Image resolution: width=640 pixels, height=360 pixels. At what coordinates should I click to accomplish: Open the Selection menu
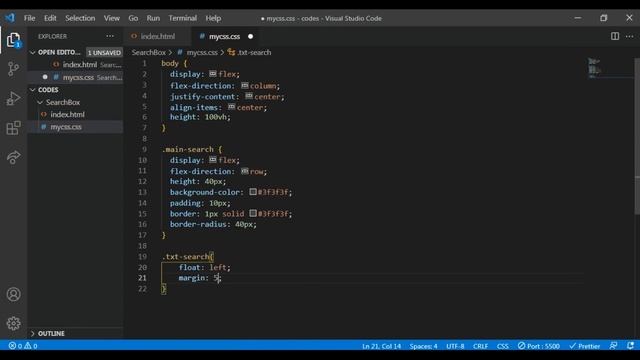pyautogui.click(x=80, y=18)
